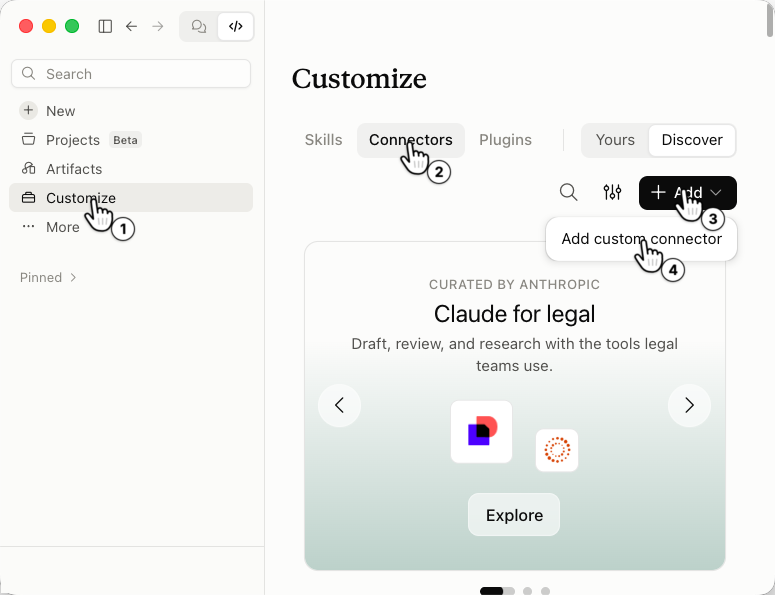The height and width of the screenshot is (595, 775).
Task: Click the search magnifier icon near Add
Action: point(568,192)
